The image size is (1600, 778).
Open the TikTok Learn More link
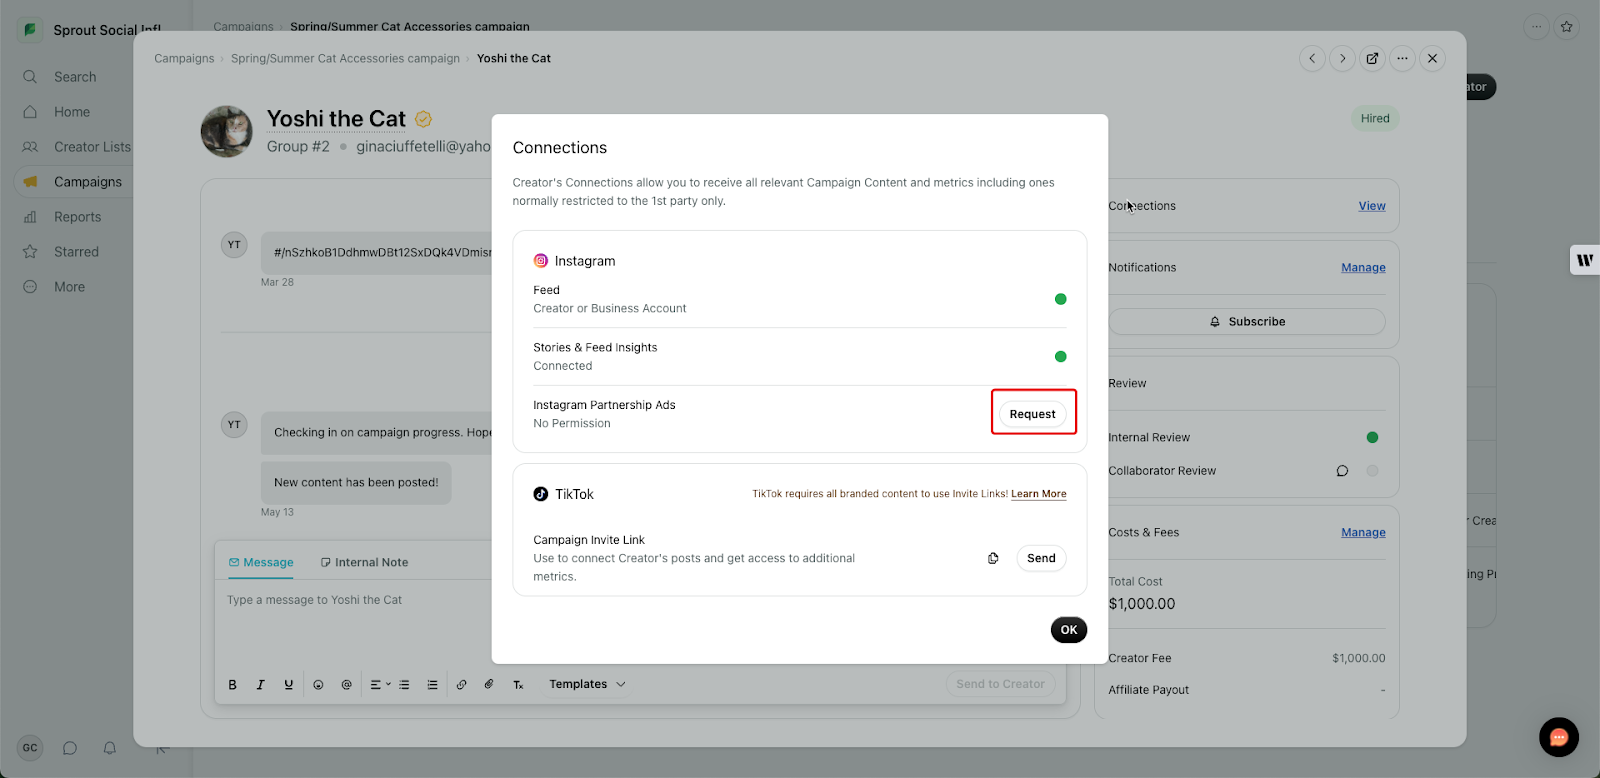[1039, 494]
